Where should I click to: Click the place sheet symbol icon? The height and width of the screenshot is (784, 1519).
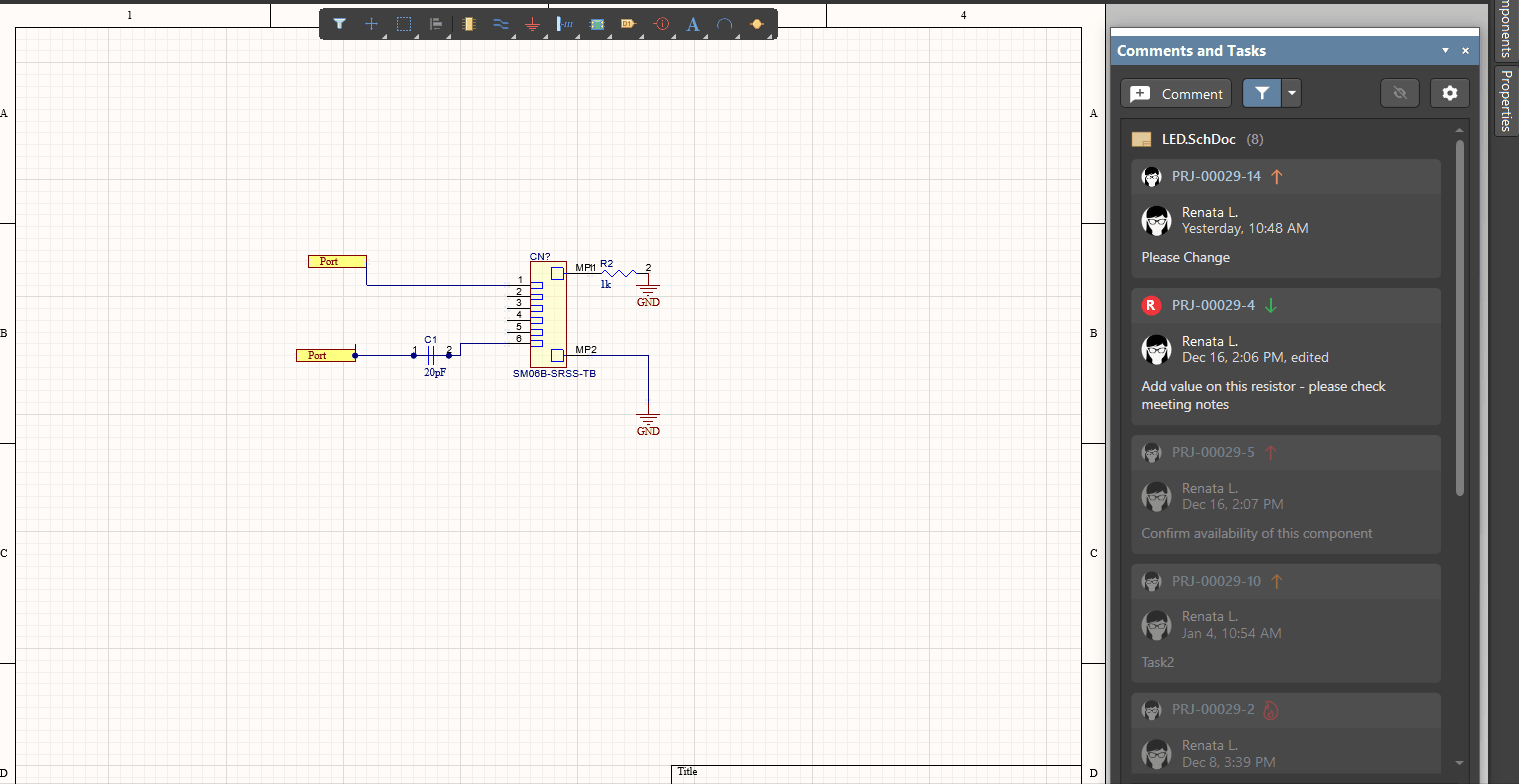(597, 24)
